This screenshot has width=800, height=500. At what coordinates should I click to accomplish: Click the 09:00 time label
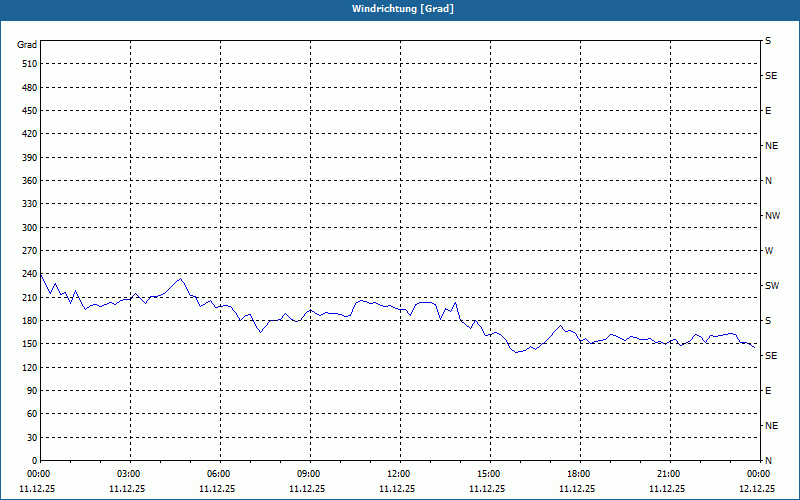pos(309,474)
